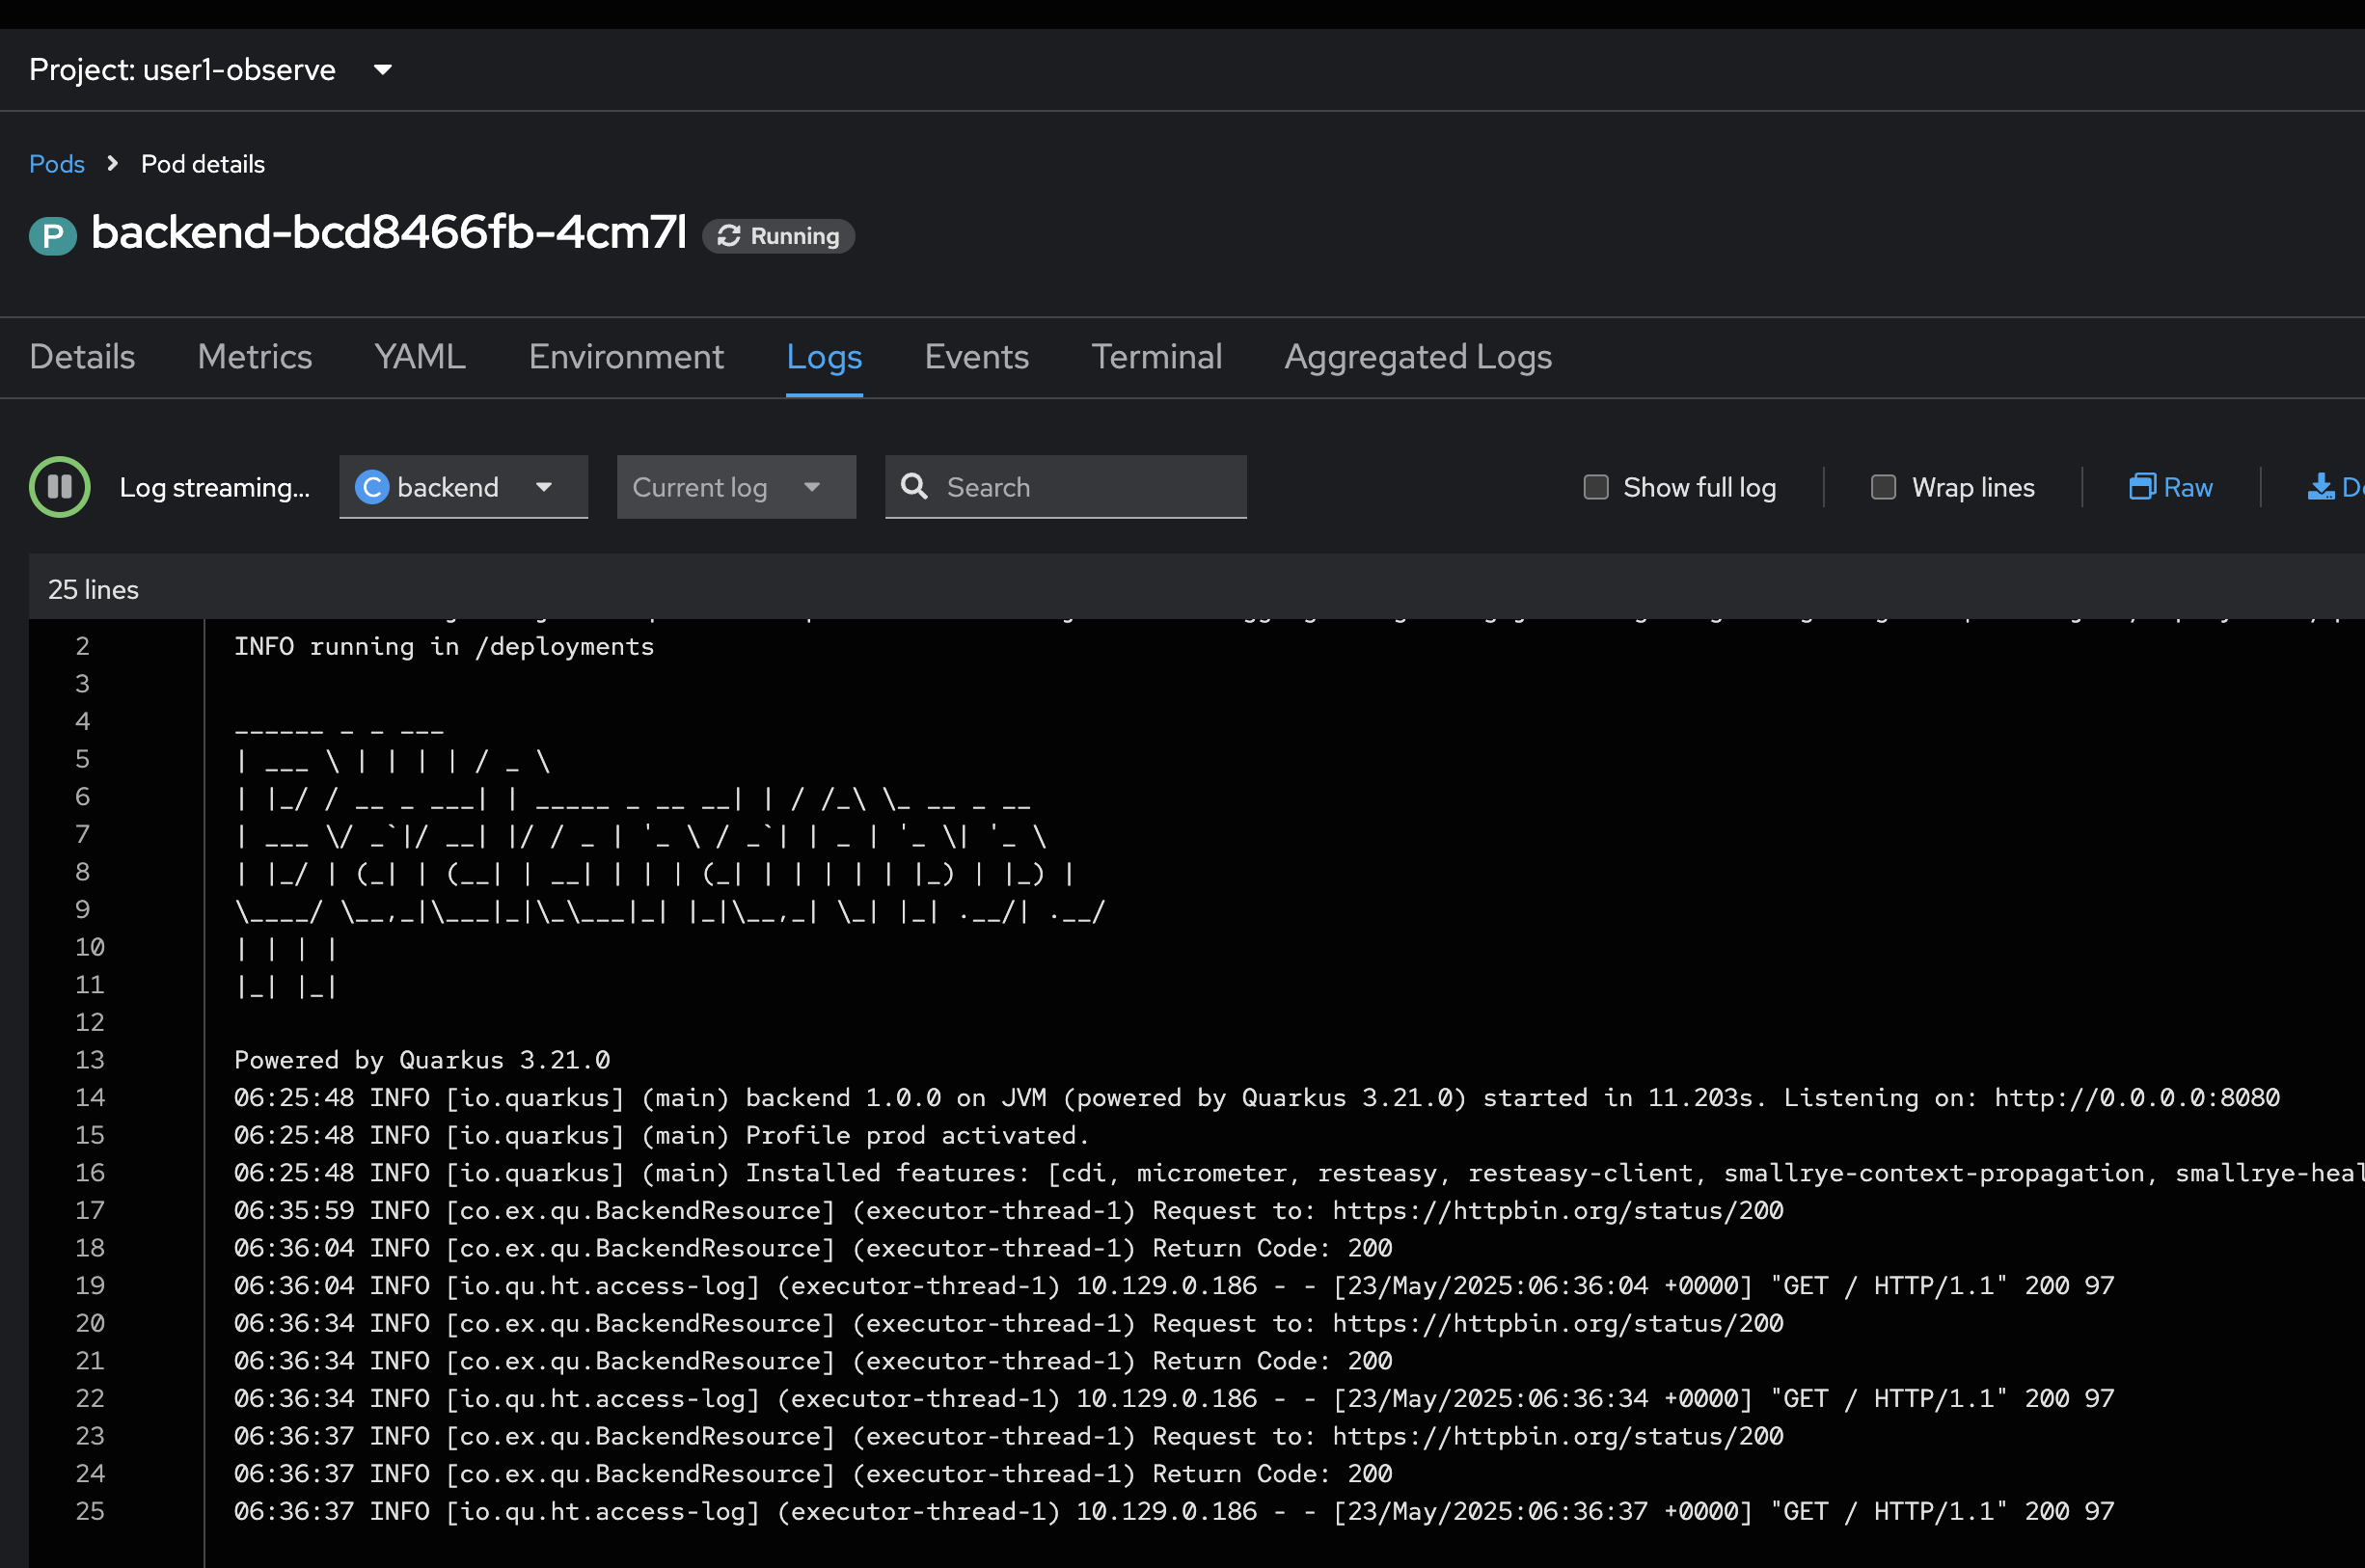This screenshot has height=1568, width=2365.
Task: Click the pod name backend-bcd8466fb-4cm7l heading
Action: (389, 233)
